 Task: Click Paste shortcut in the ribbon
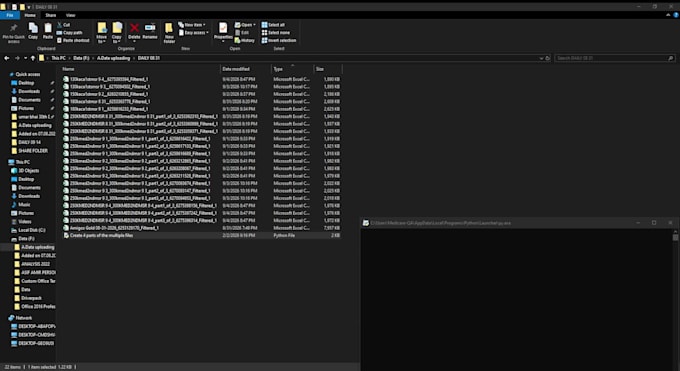point(73,40)
